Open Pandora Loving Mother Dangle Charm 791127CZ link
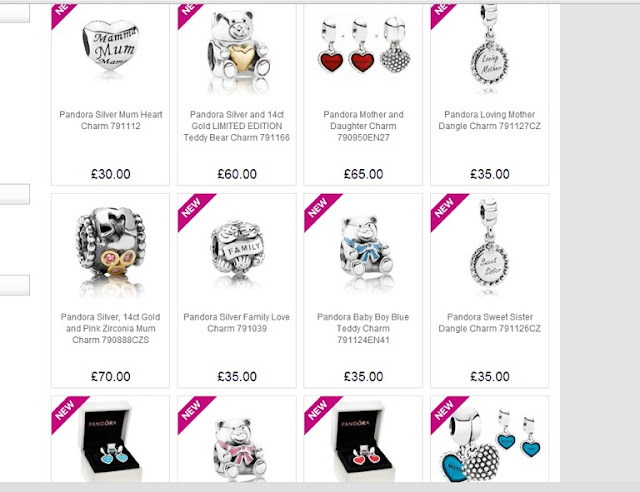 pos(489,120)
